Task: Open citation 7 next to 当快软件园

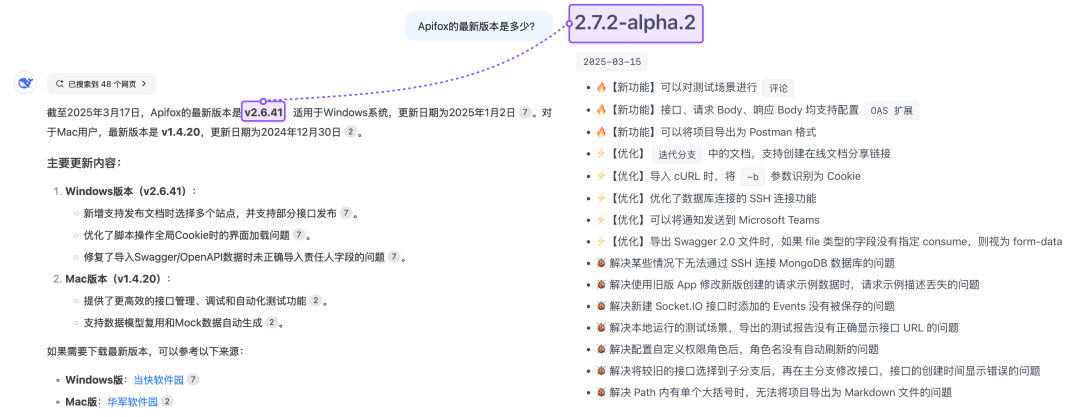Action: pos(193,380)
